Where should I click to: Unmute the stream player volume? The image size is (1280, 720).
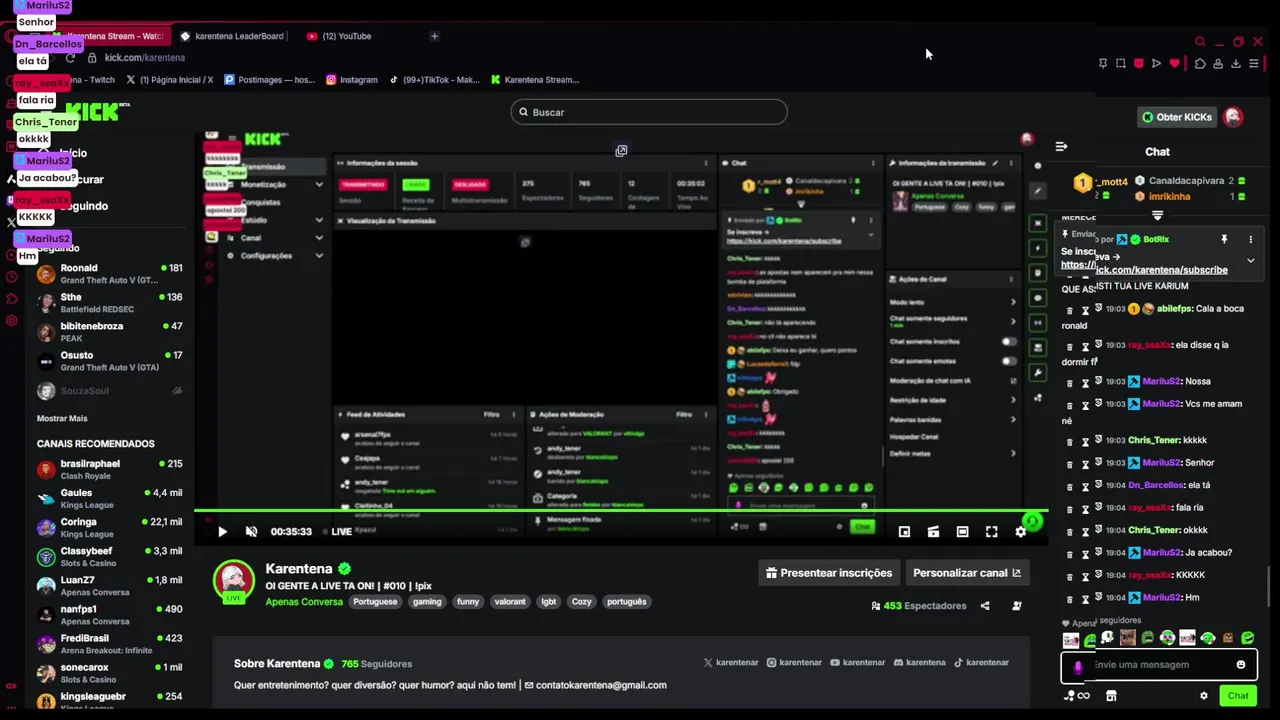pyautogui.click(x=251, y=532)
